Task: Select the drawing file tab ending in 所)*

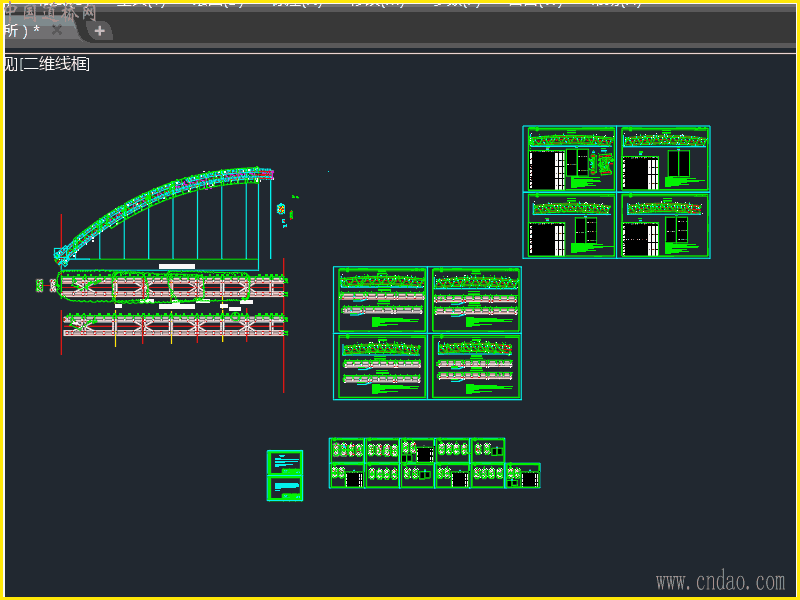Action: (x=22, y=30)
